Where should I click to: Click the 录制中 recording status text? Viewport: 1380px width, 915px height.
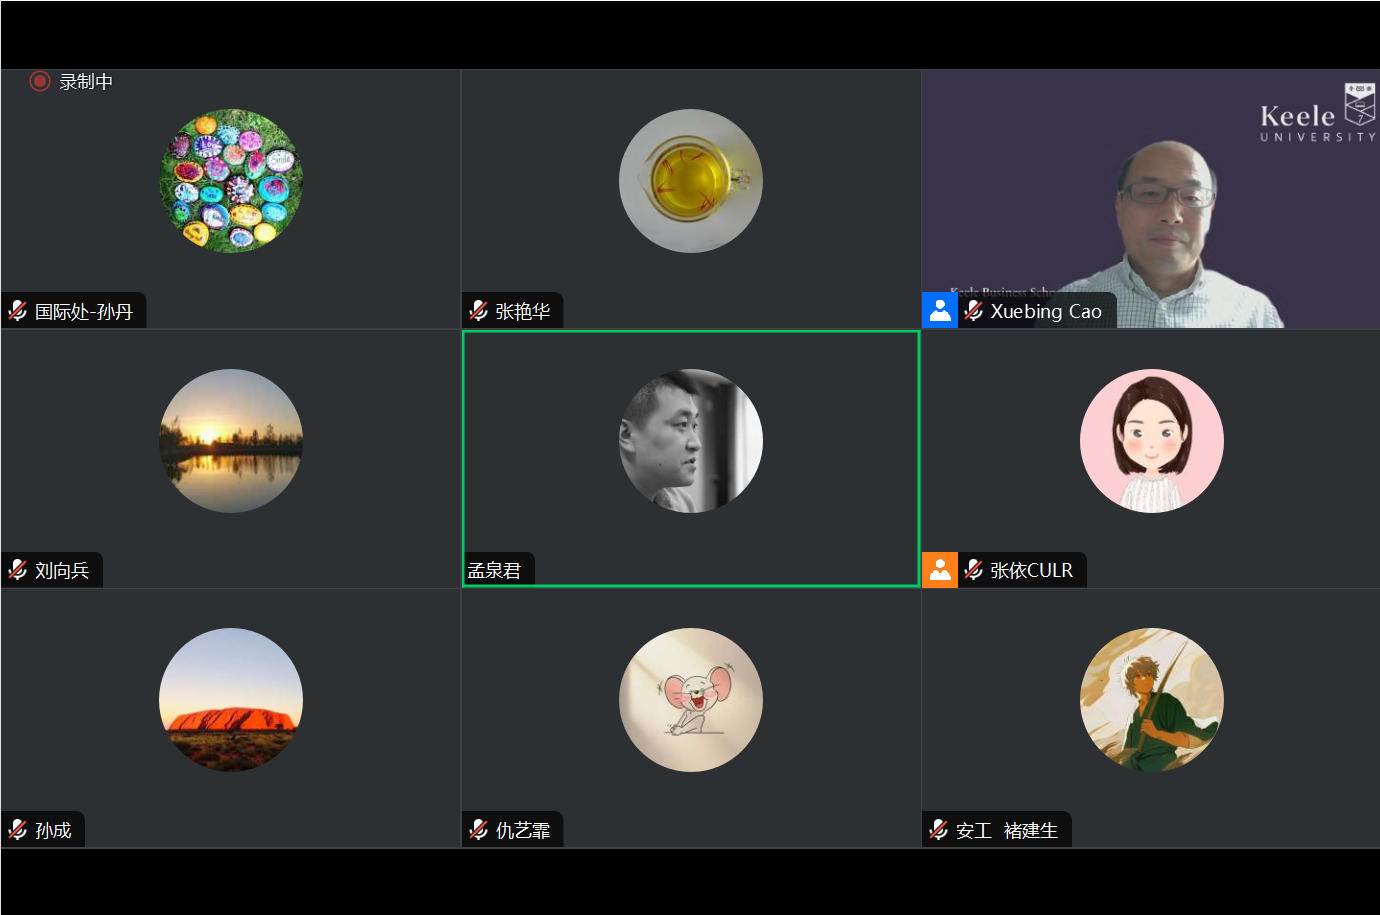click(x=86, y=82)
